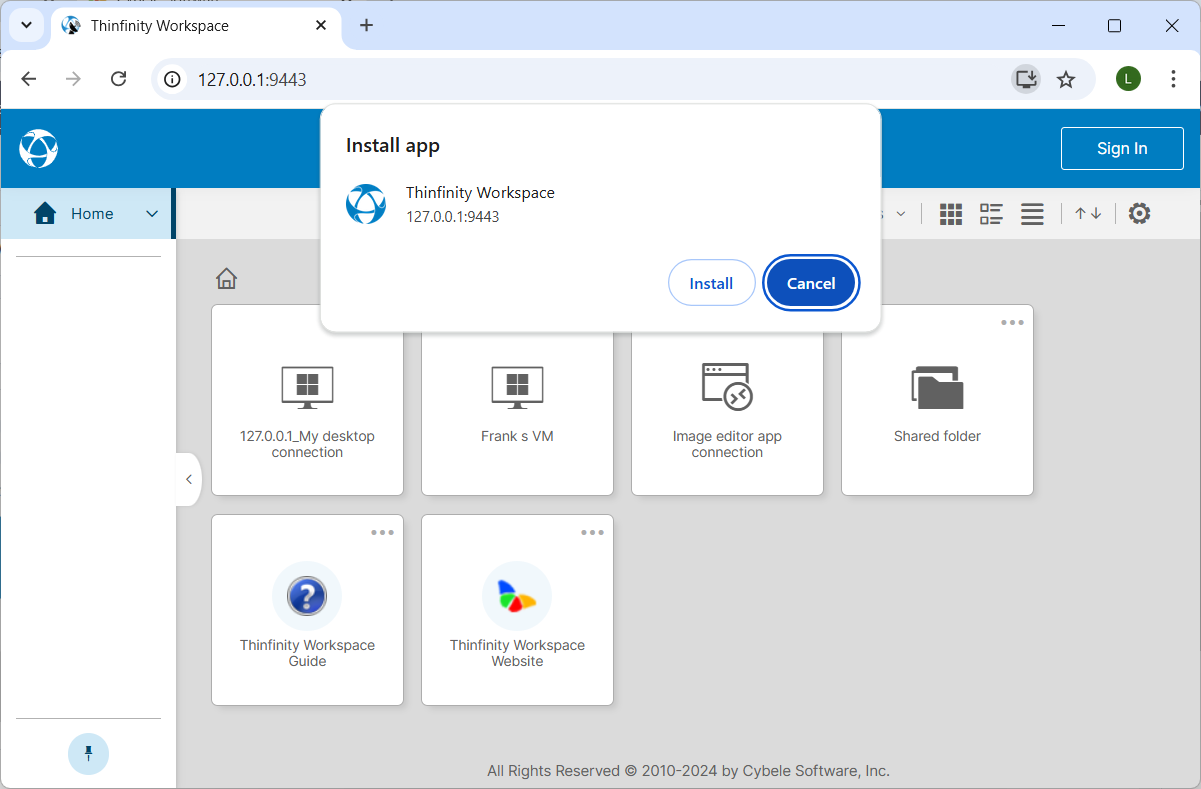
Task: Switch to large grid view
Action: click(x=950, y=214)
